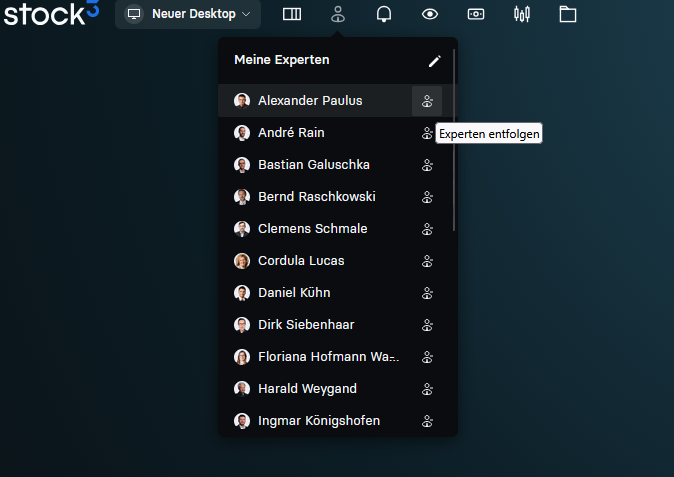The height and width of the screenshot is (477, 674).
Task: Unfollow expert Dirk Siebenhaar
Action: (427, 325)
